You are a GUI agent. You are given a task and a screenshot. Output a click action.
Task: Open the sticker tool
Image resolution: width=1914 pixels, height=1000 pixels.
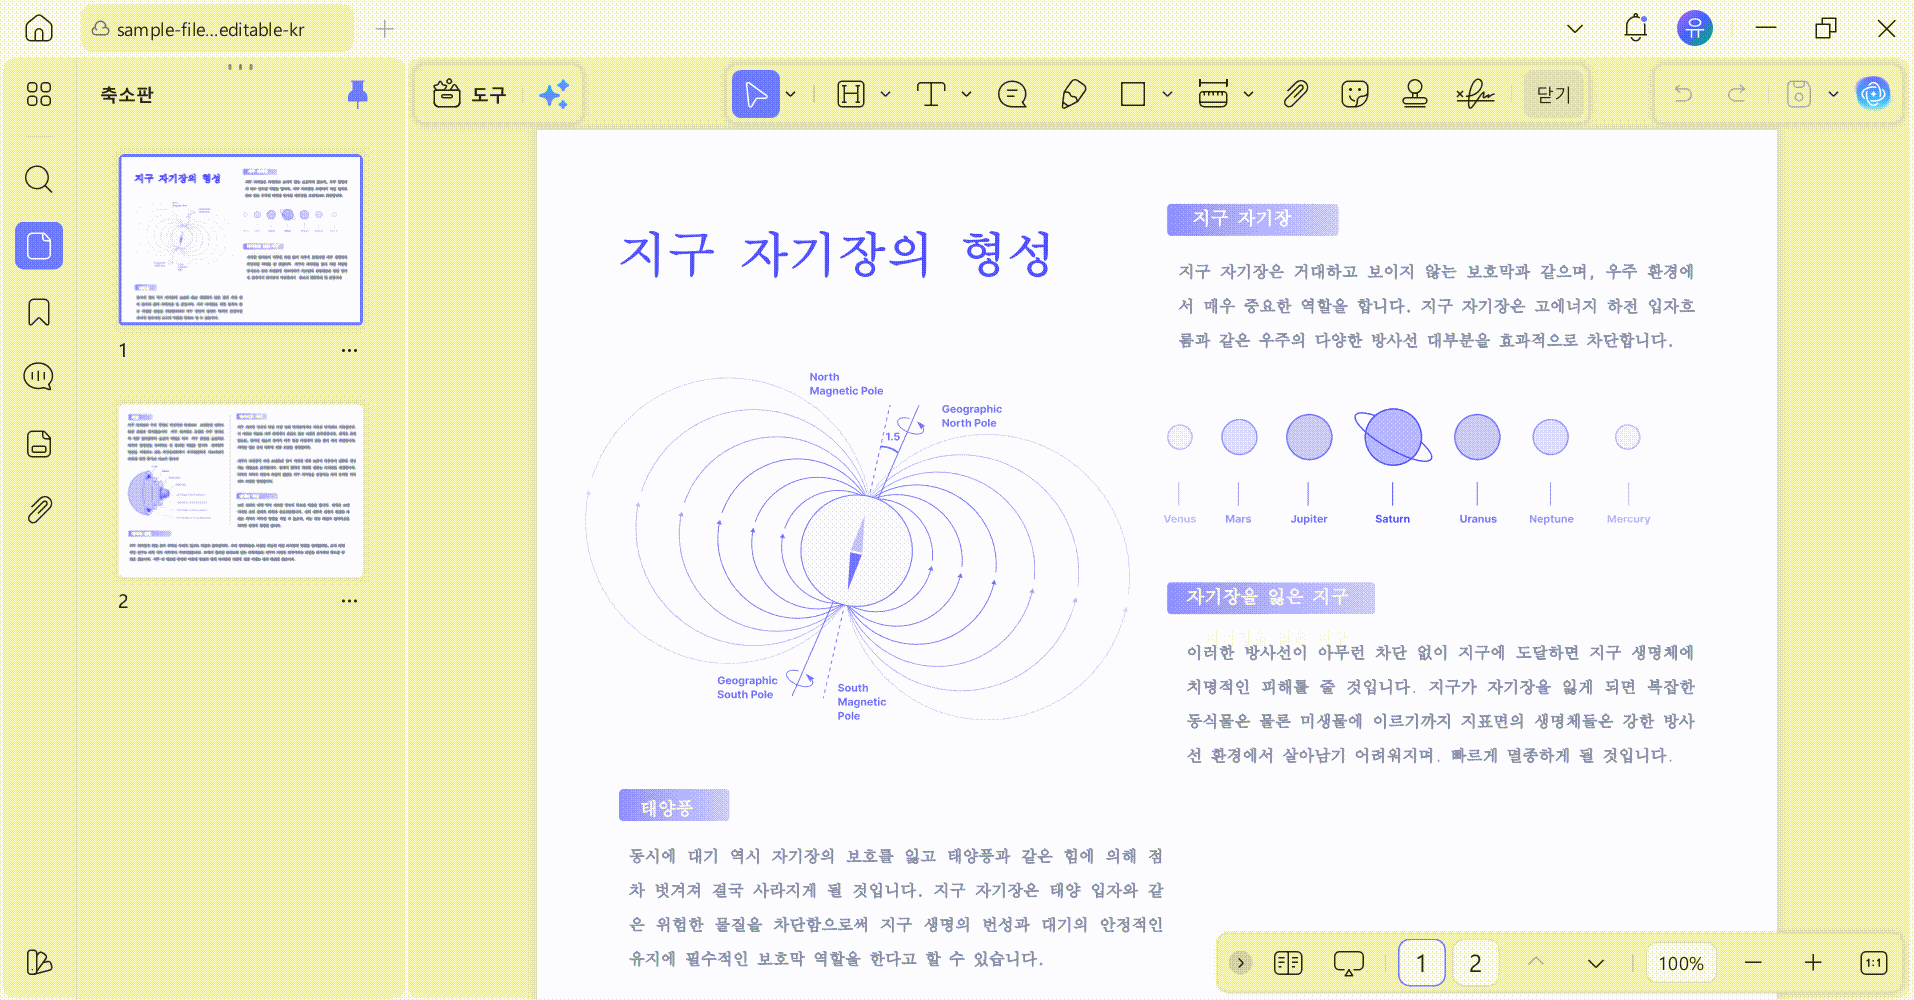(1355, 94)
